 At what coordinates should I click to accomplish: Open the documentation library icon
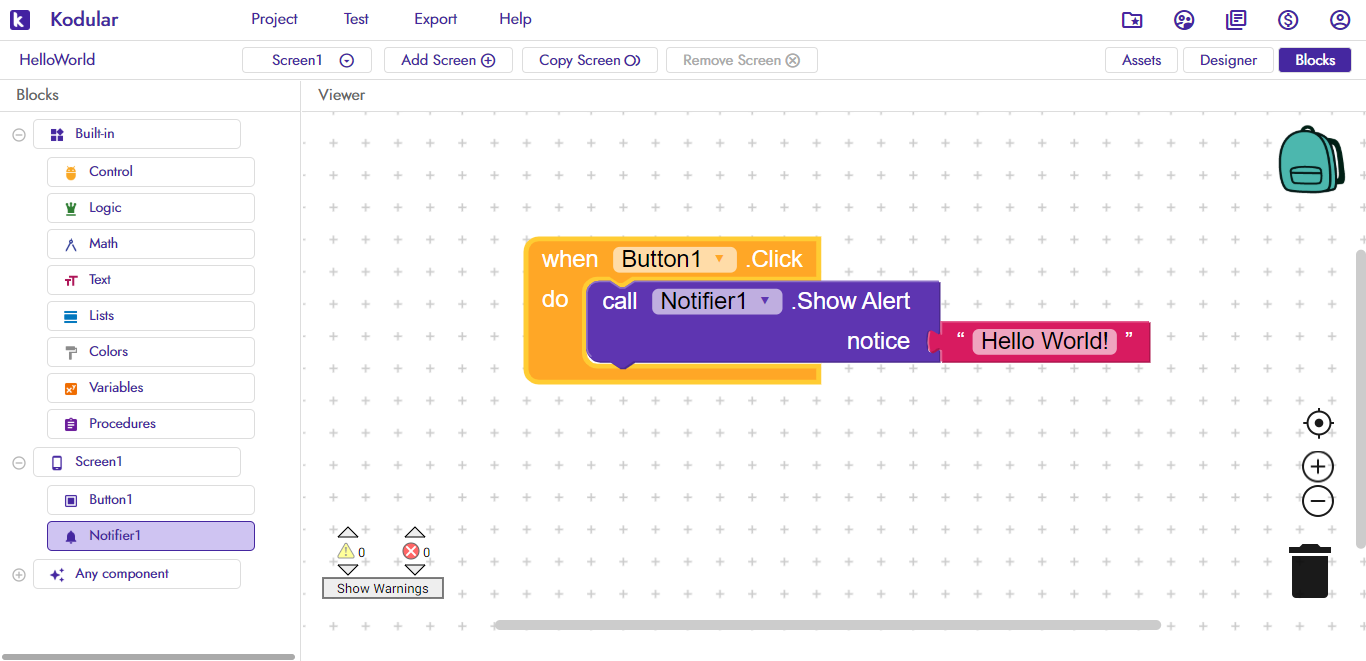click(x=1236, y=20)
